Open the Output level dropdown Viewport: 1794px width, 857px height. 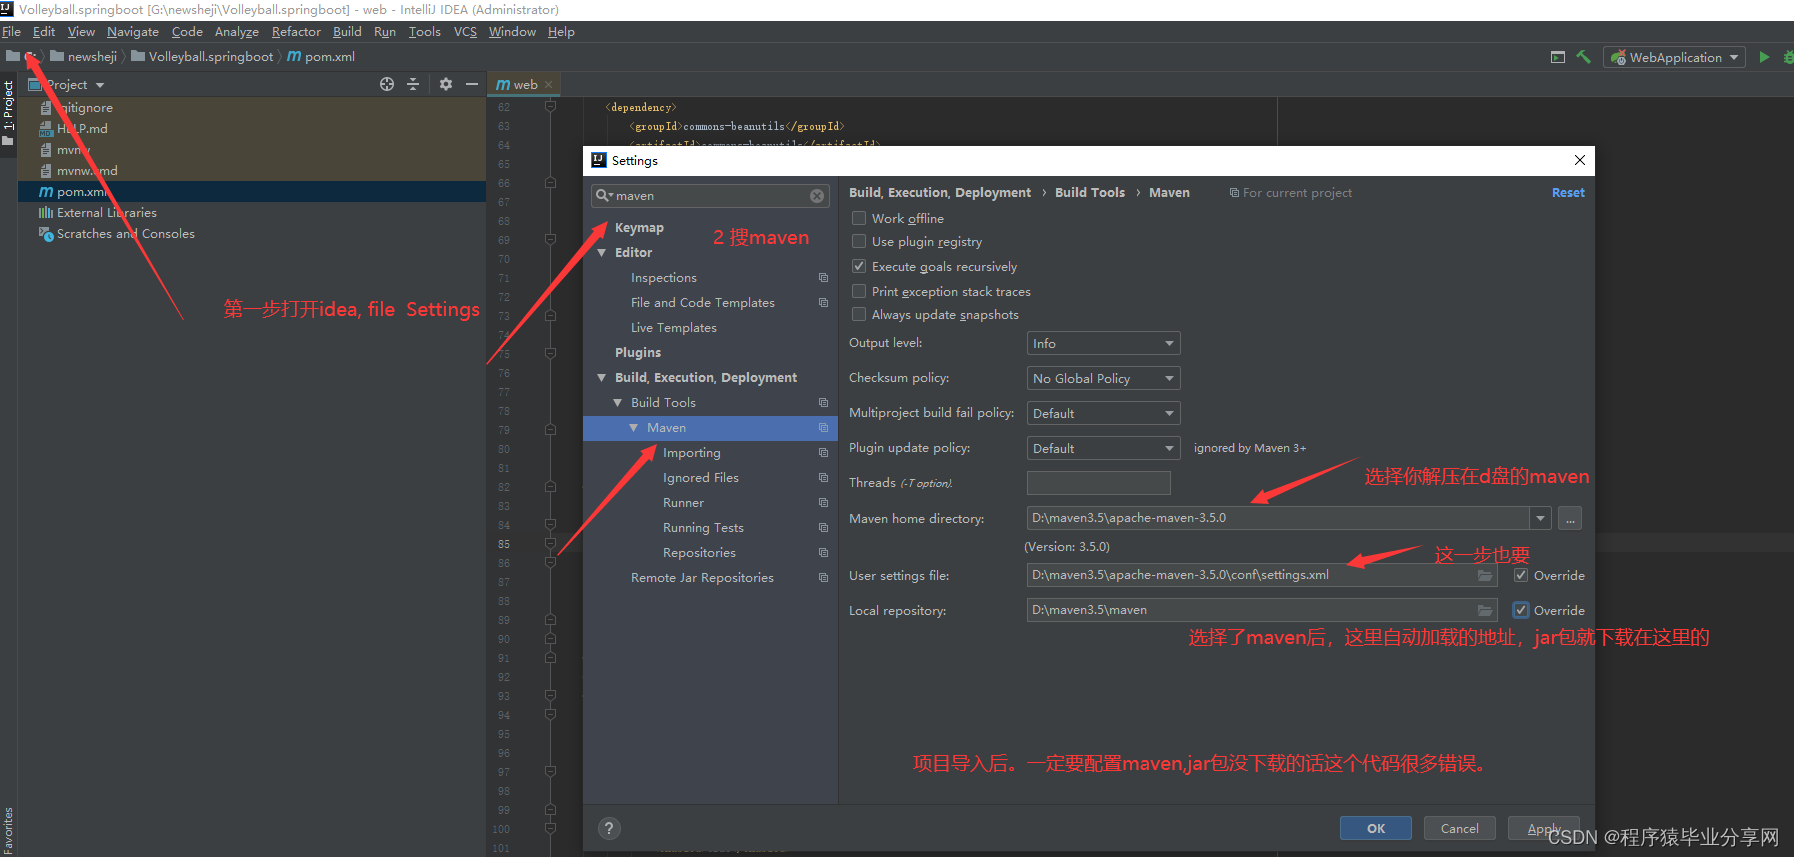tap(1104, 343)
